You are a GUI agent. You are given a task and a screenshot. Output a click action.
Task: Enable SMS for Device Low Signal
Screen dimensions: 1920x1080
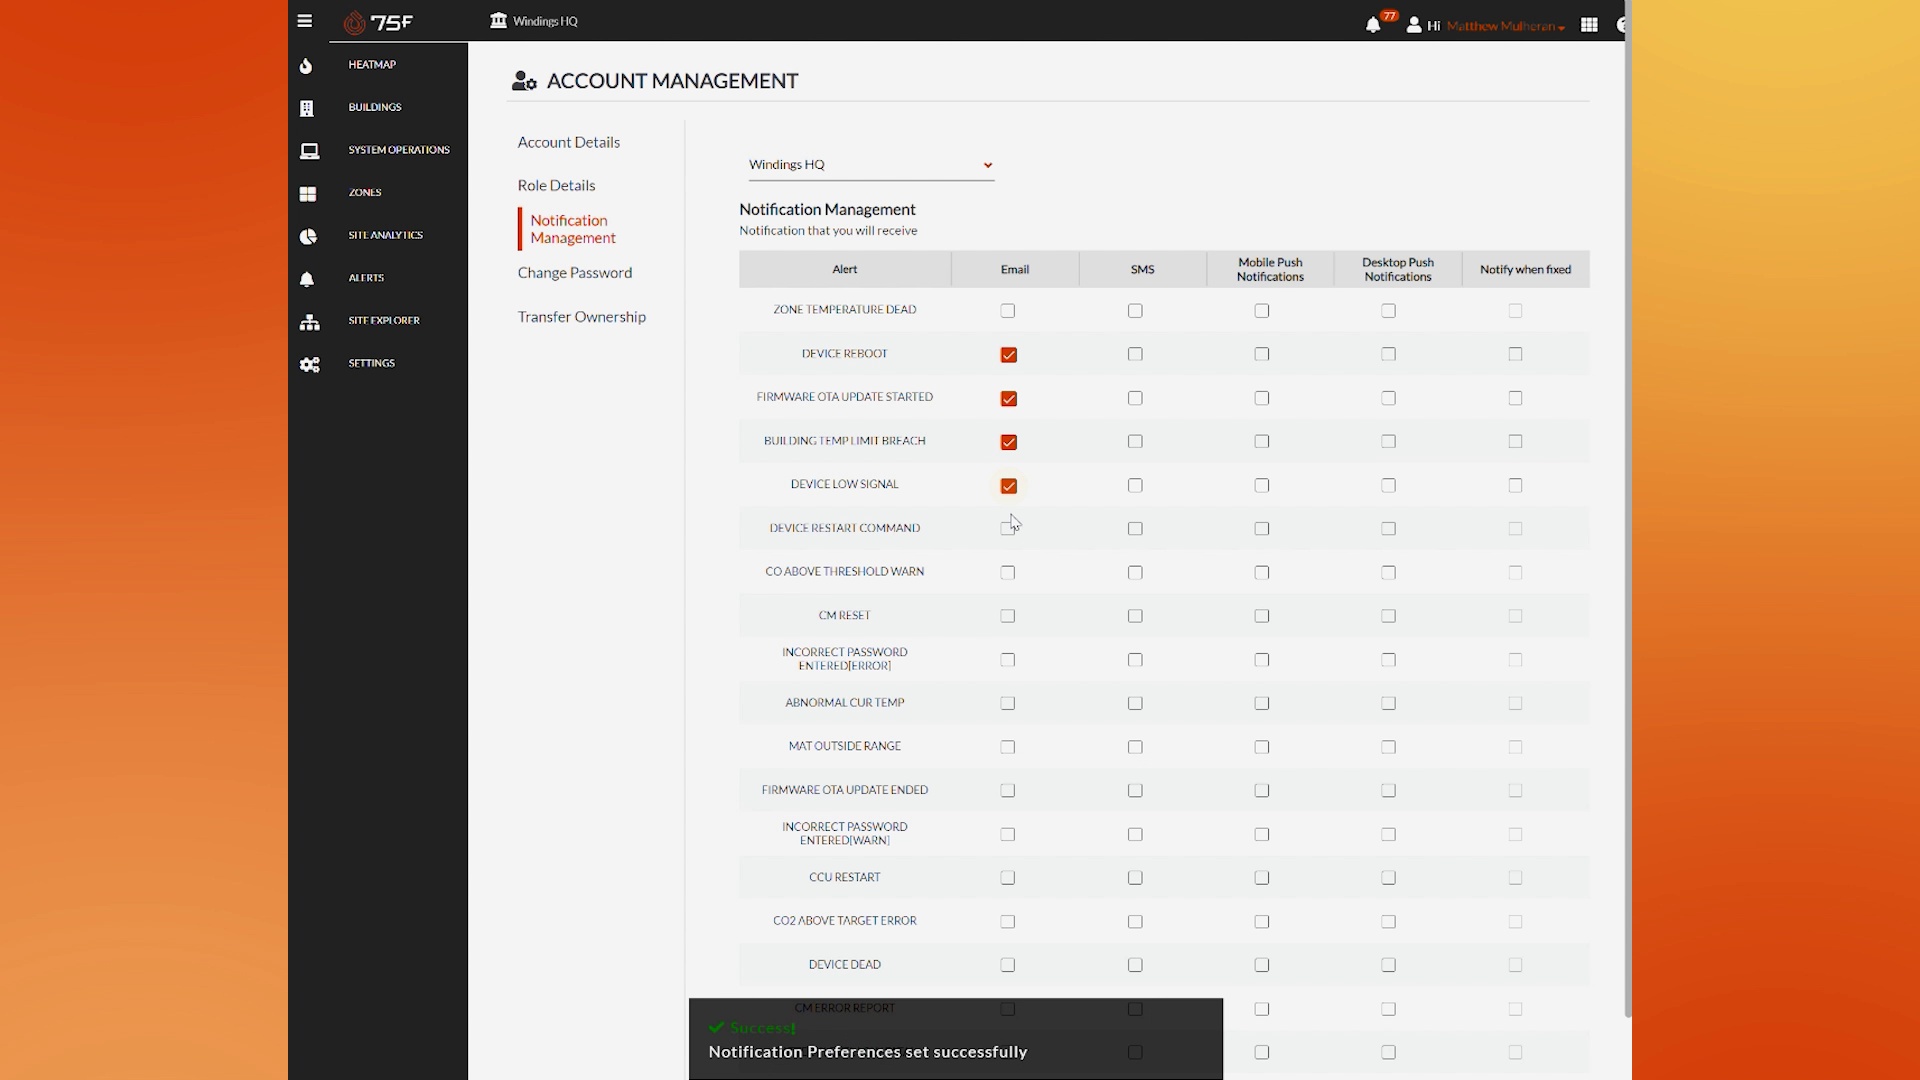coord(1135,486)
